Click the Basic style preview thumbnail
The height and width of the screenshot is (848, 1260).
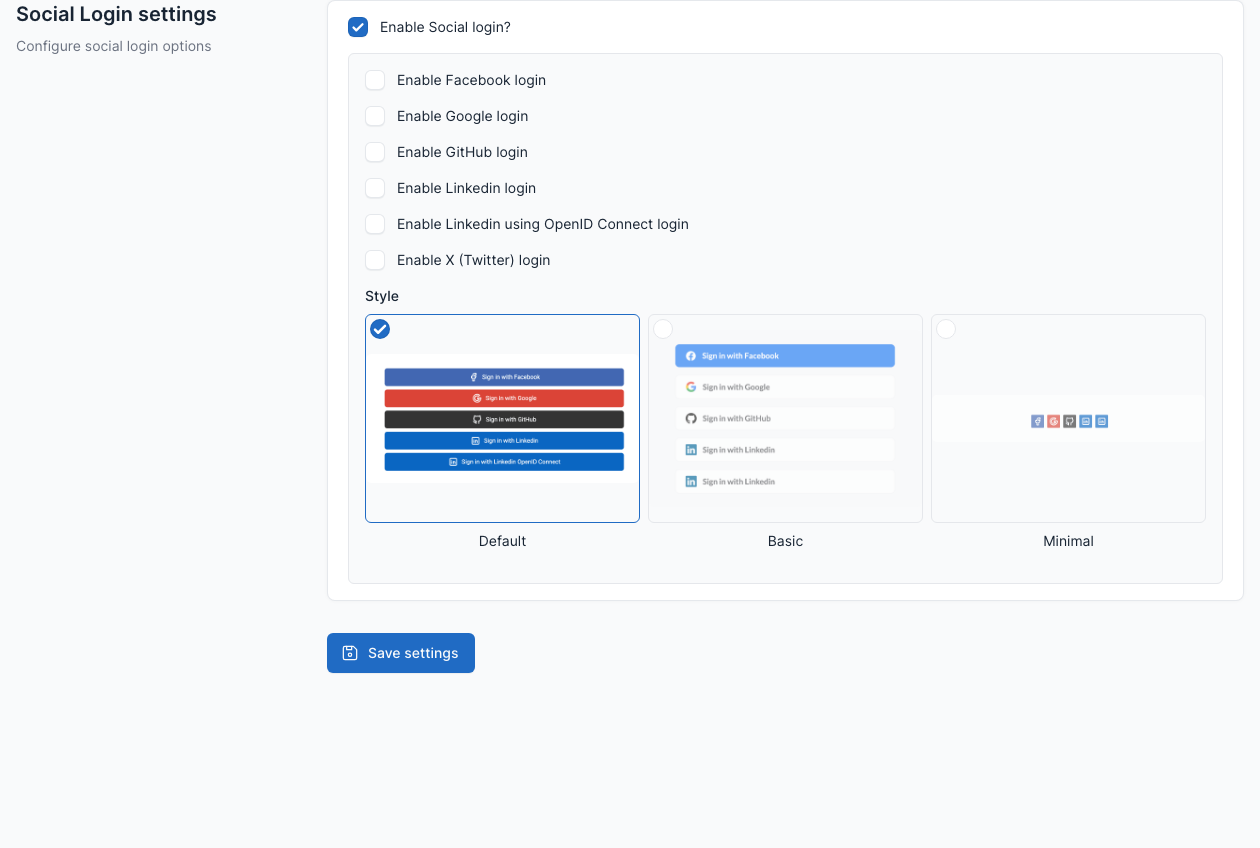point(785,418)
